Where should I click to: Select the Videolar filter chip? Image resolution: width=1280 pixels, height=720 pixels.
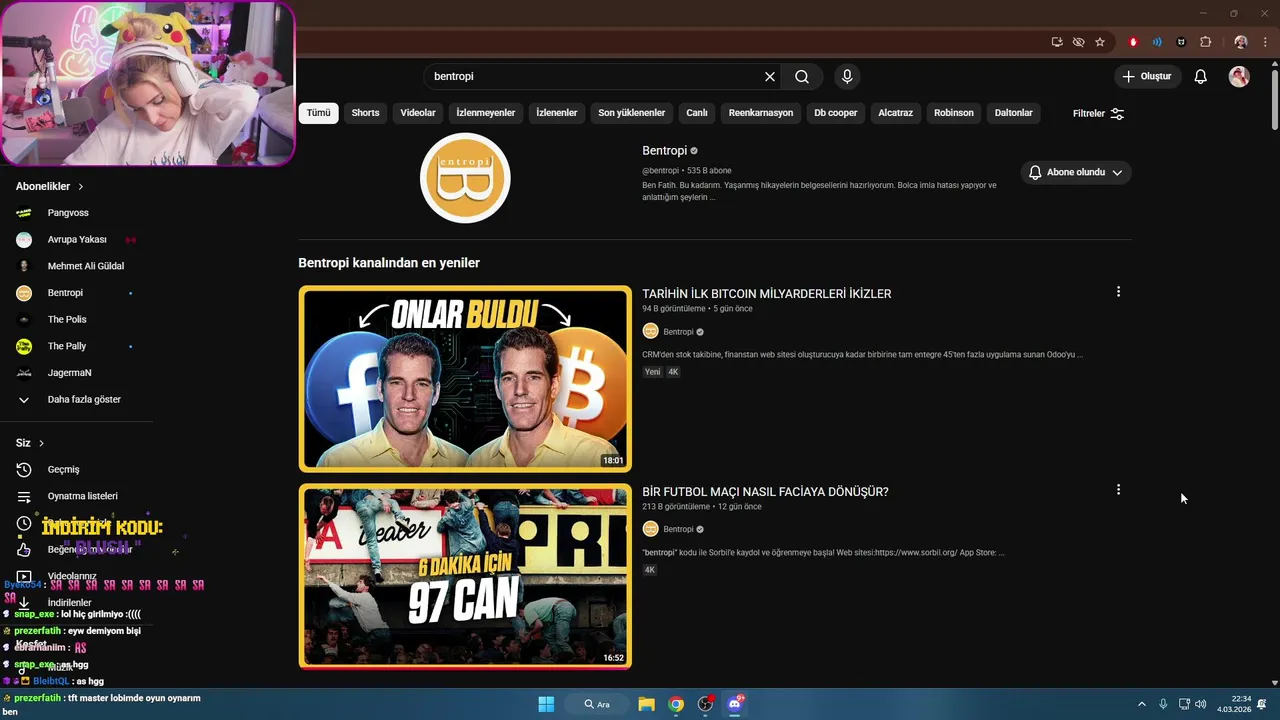(x=418, y=113)
